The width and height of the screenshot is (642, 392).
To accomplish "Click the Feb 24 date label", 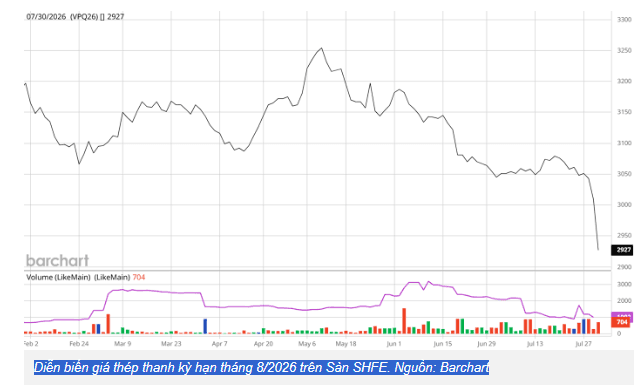I will pos(79,344).
